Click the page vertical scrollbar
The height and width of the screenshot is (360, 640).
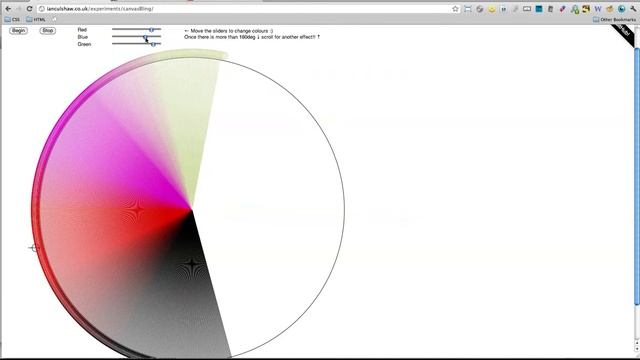pos(637,176)
